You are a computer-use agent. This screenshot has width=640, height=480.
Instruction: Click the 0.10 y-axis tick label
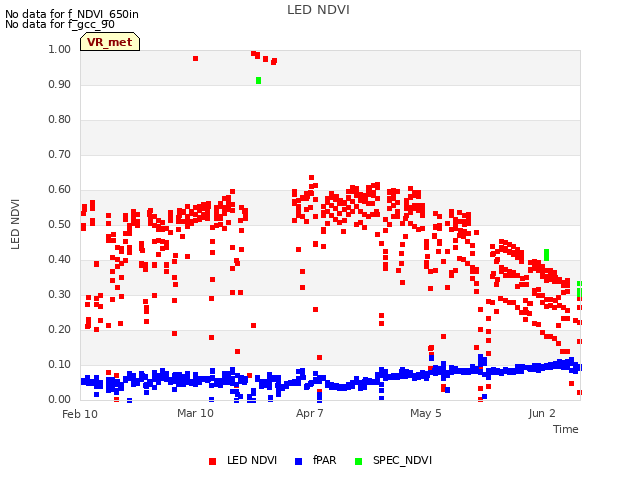point(59,364)
